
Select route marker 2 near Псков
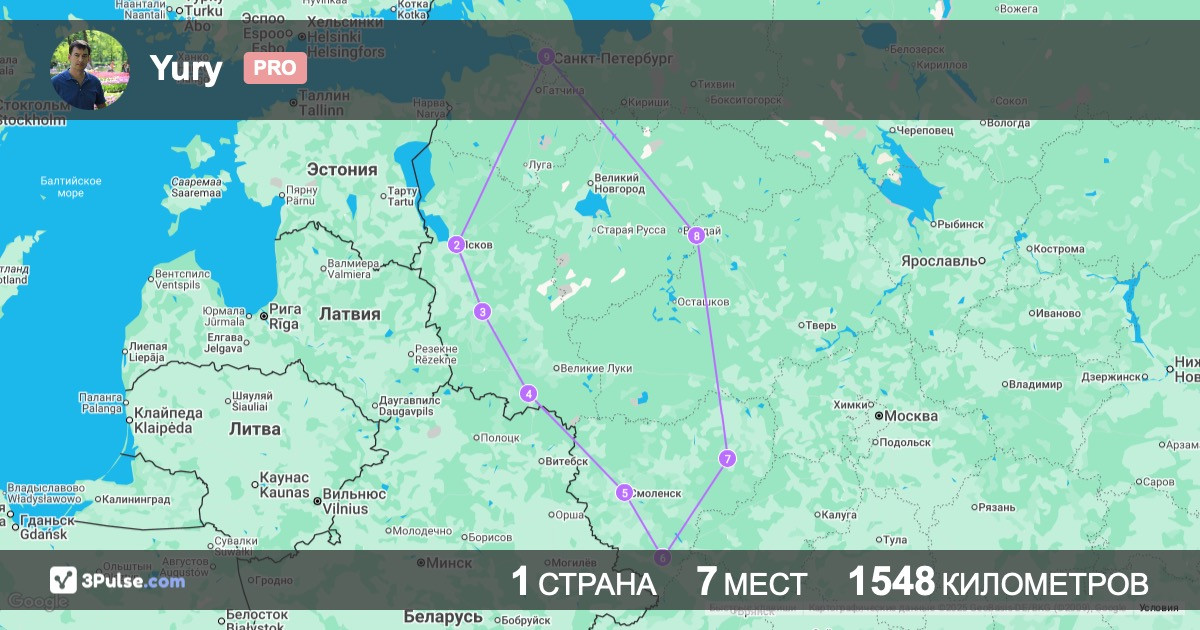(x=456, y=245)
